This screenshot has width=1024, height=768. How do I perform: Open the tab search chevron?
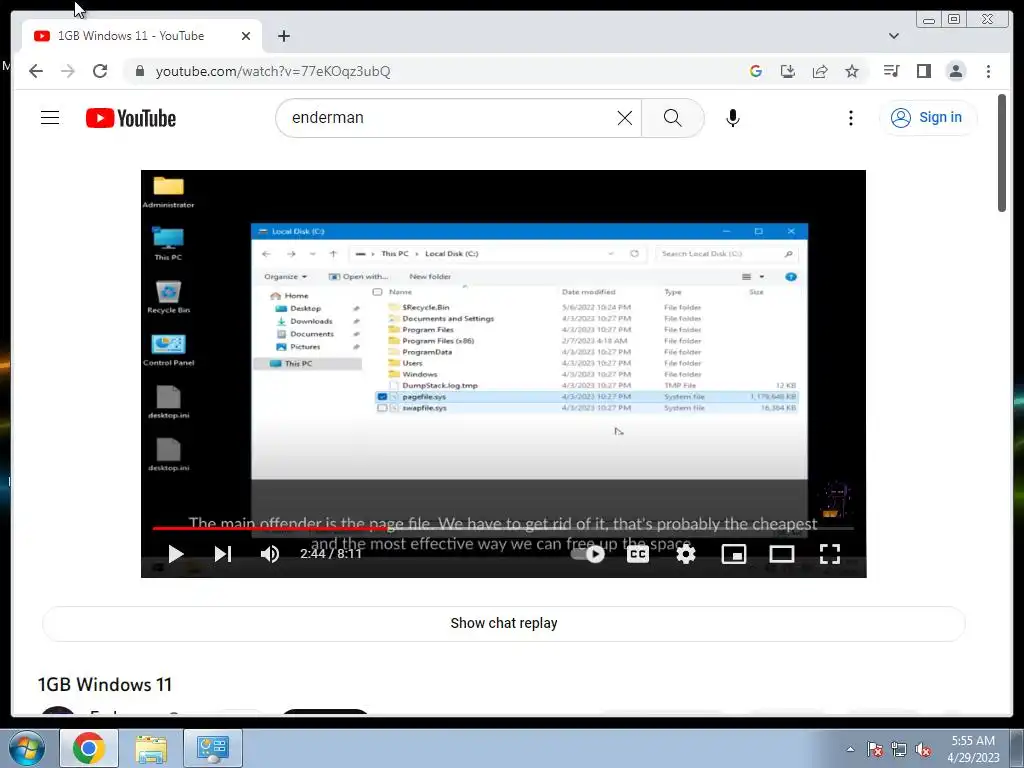click(x=894, y=36)
